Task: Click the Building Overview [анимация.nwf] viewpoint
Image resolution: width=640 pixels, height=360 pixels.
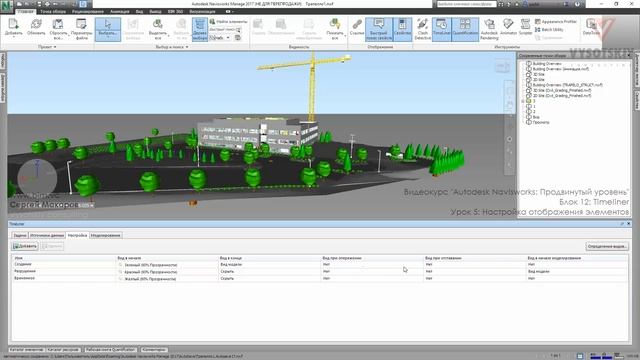Action: point(560,69)
